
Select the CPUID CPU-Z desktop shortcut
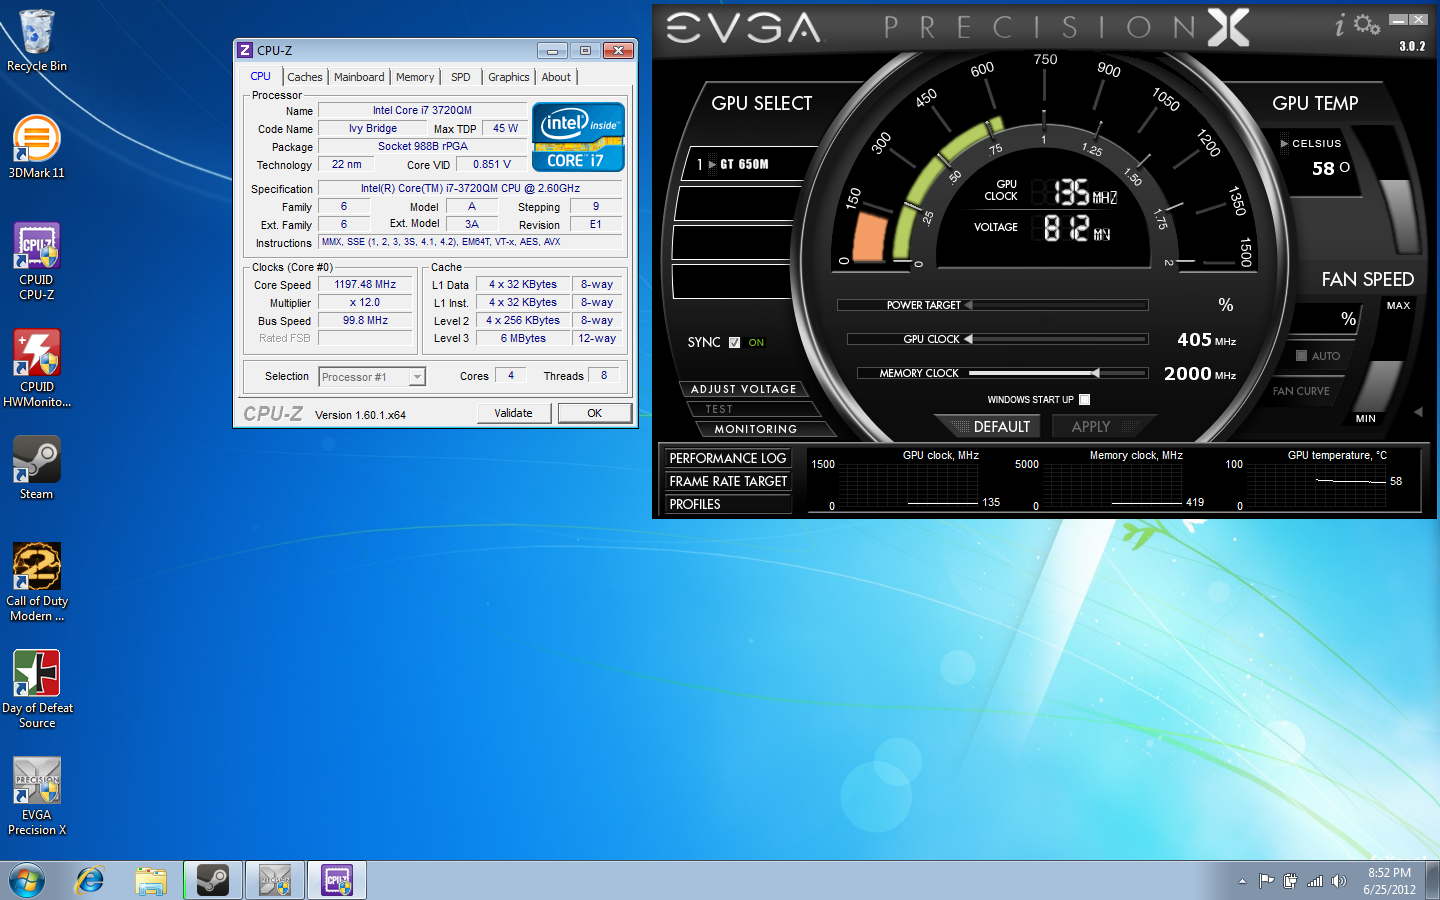tap(37, 261)
